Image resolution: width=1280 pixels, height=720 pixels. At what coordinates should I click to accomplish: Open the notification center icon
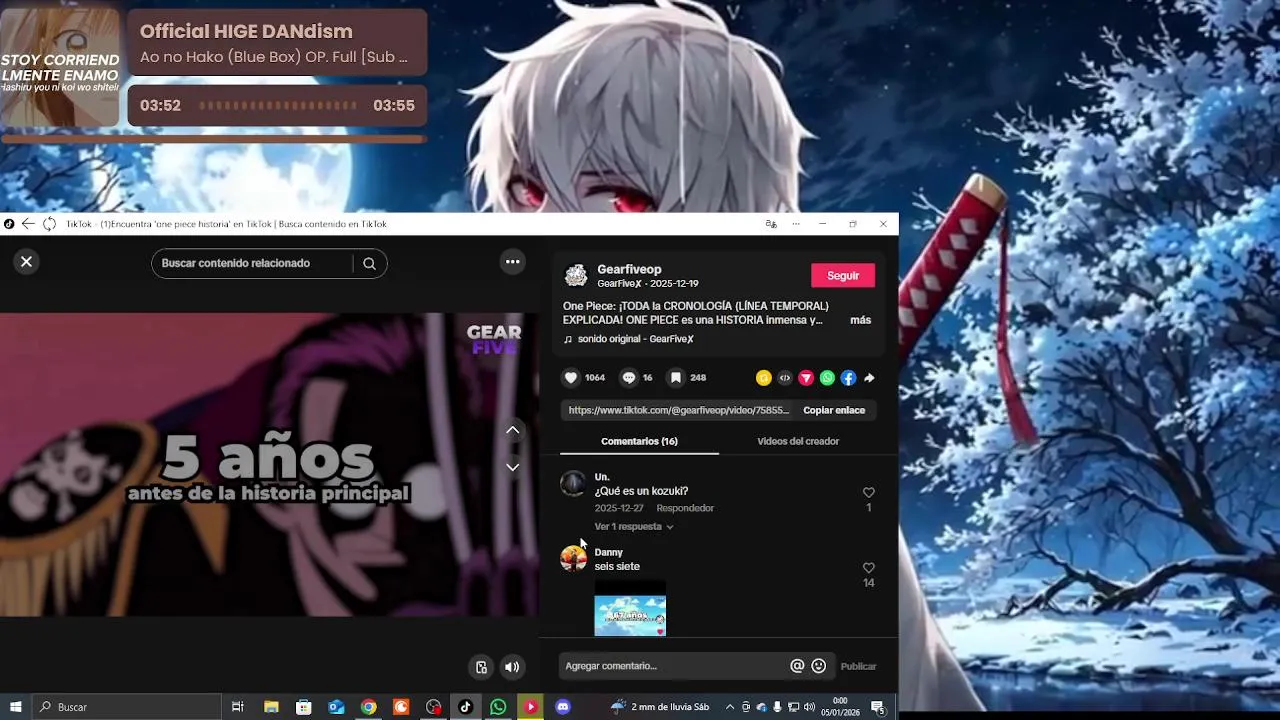877,708
